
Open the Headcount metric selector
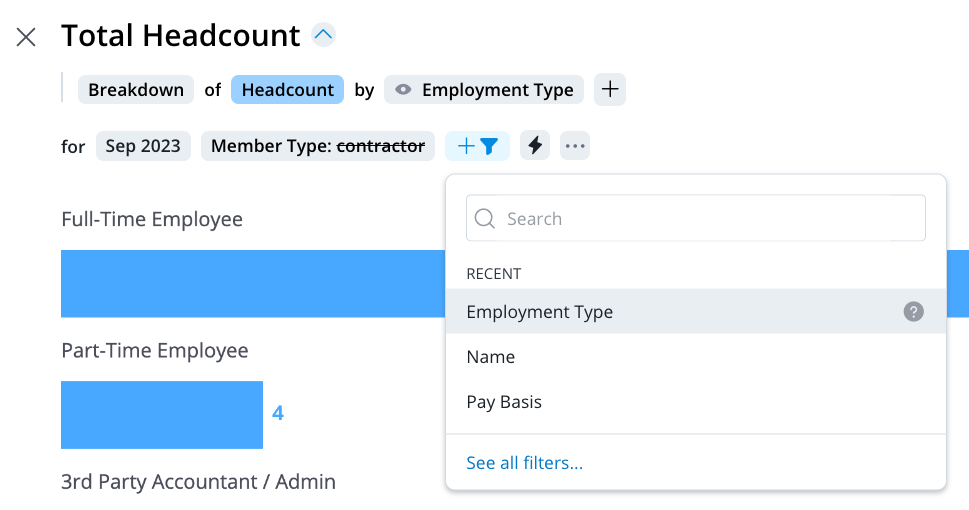click(x=287, y=90)
